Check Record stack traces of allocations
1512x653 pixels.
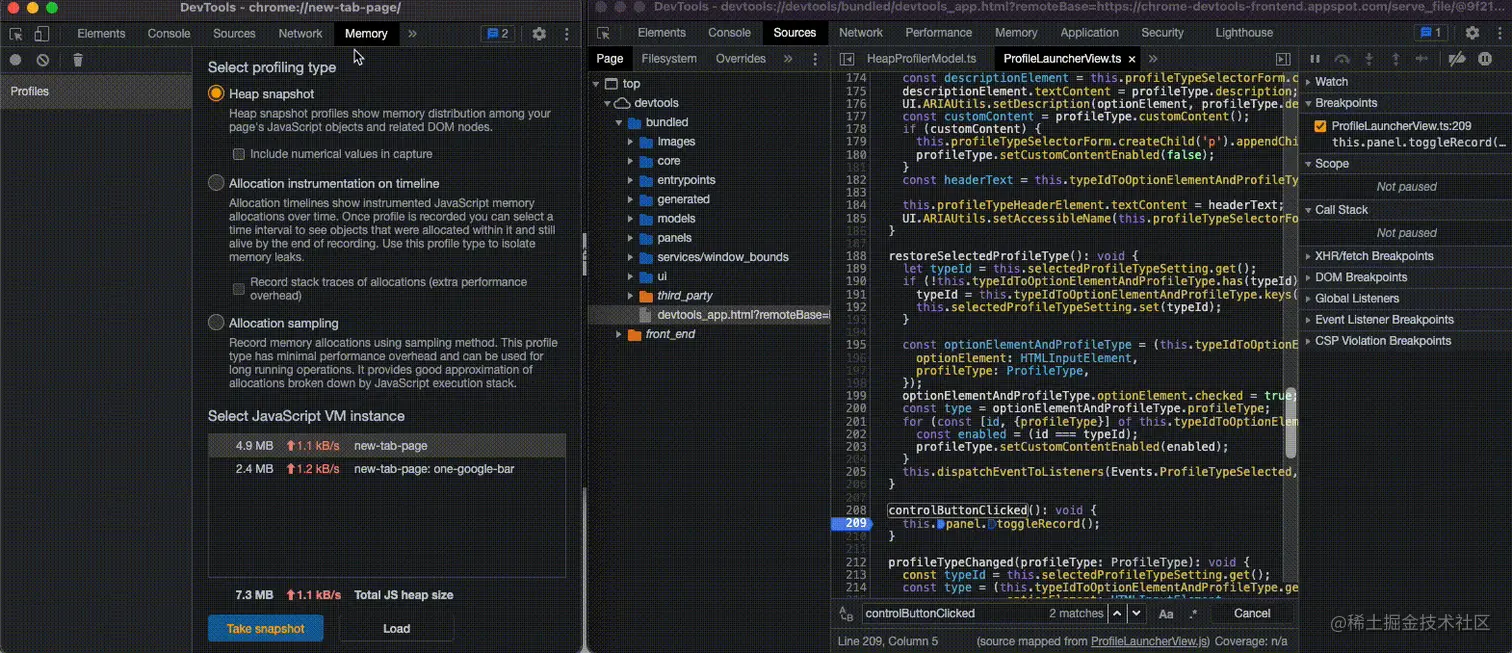(239, 289)
